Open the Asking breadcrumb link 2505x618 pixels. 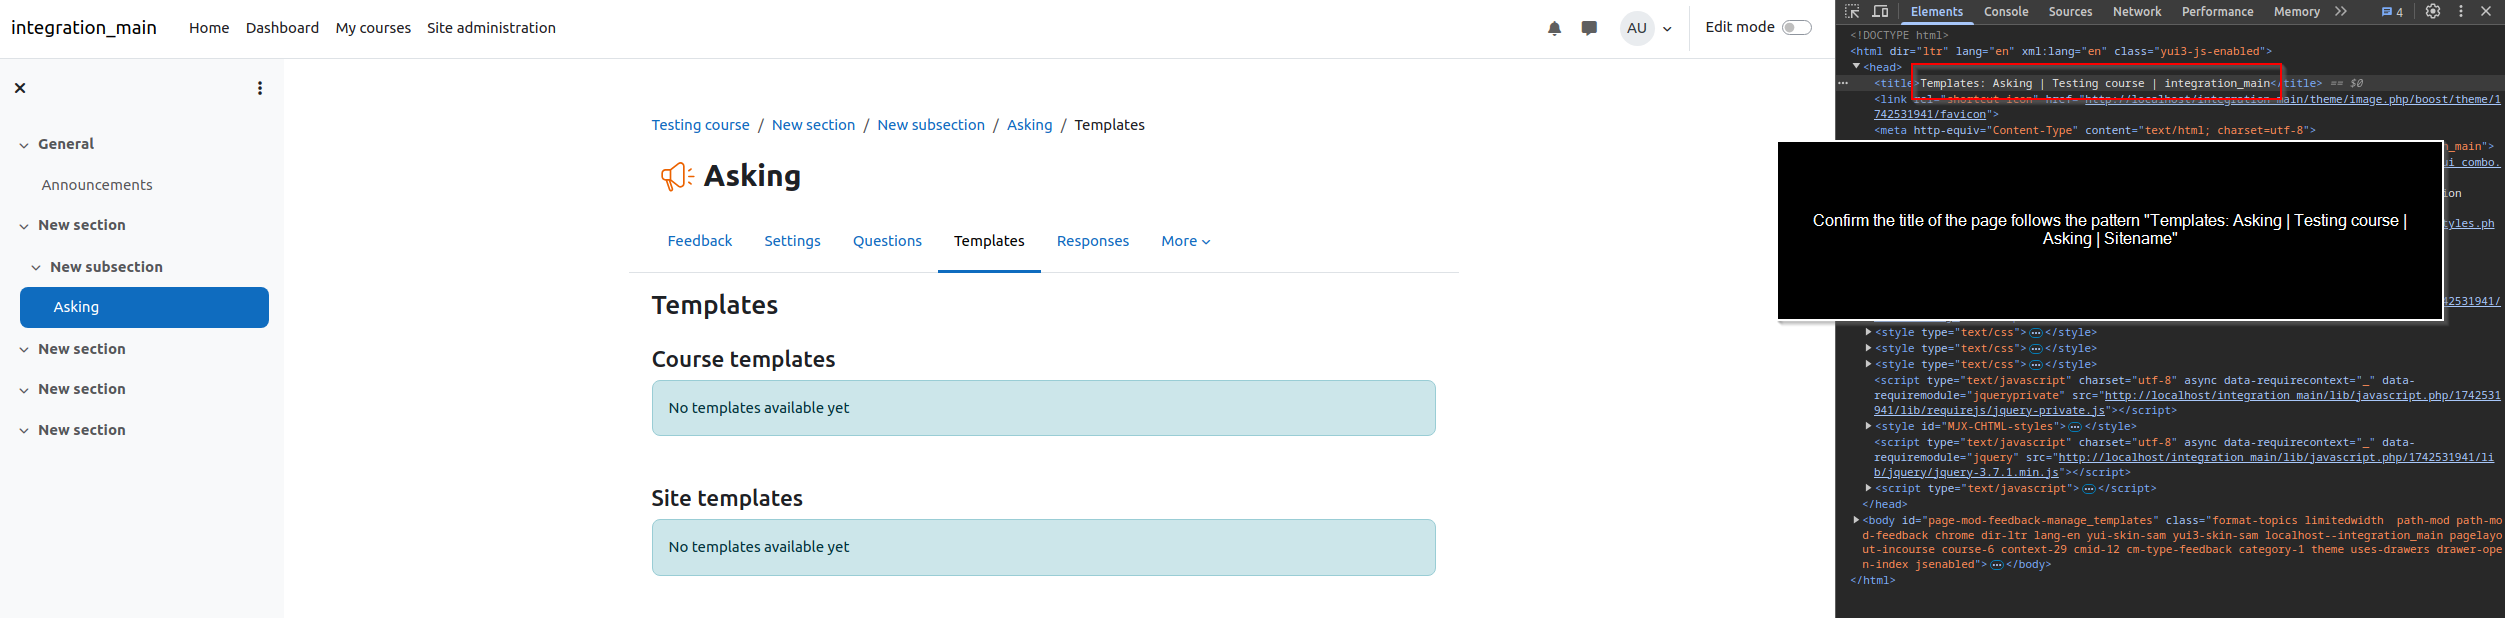click(1029, 125)
